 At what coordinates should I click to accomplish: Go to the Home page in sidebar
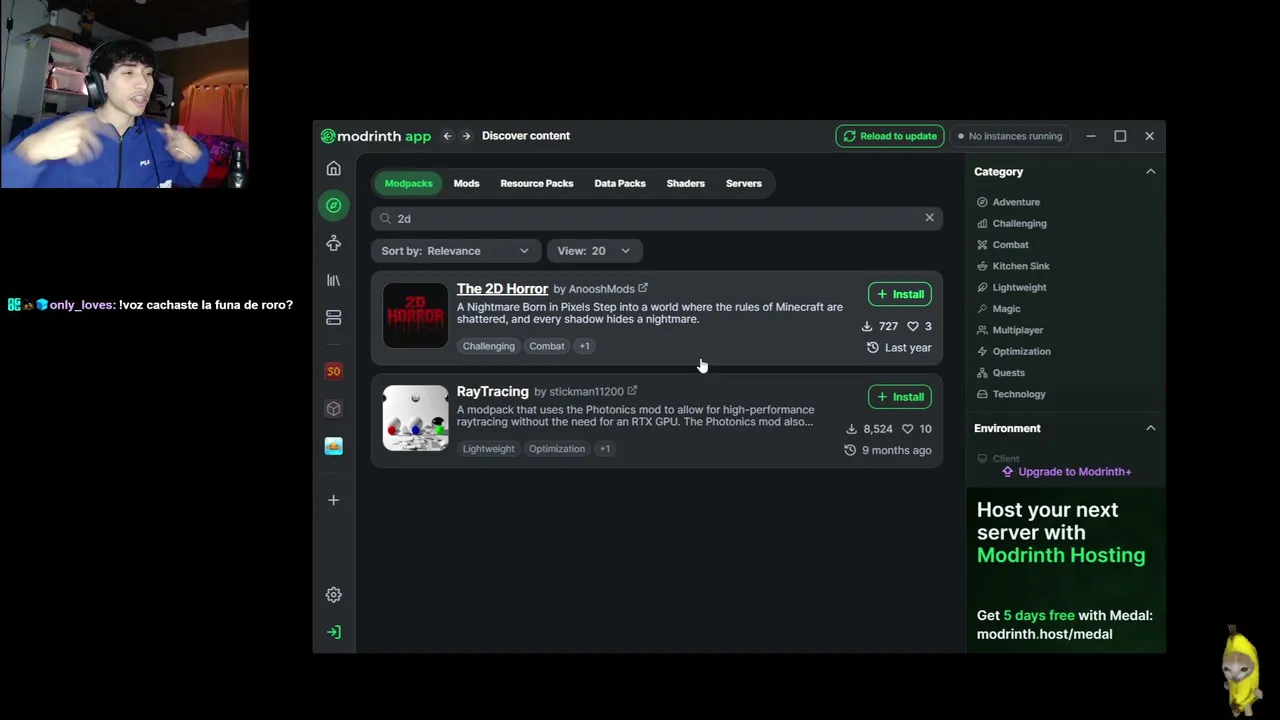(x=334, y=169)
